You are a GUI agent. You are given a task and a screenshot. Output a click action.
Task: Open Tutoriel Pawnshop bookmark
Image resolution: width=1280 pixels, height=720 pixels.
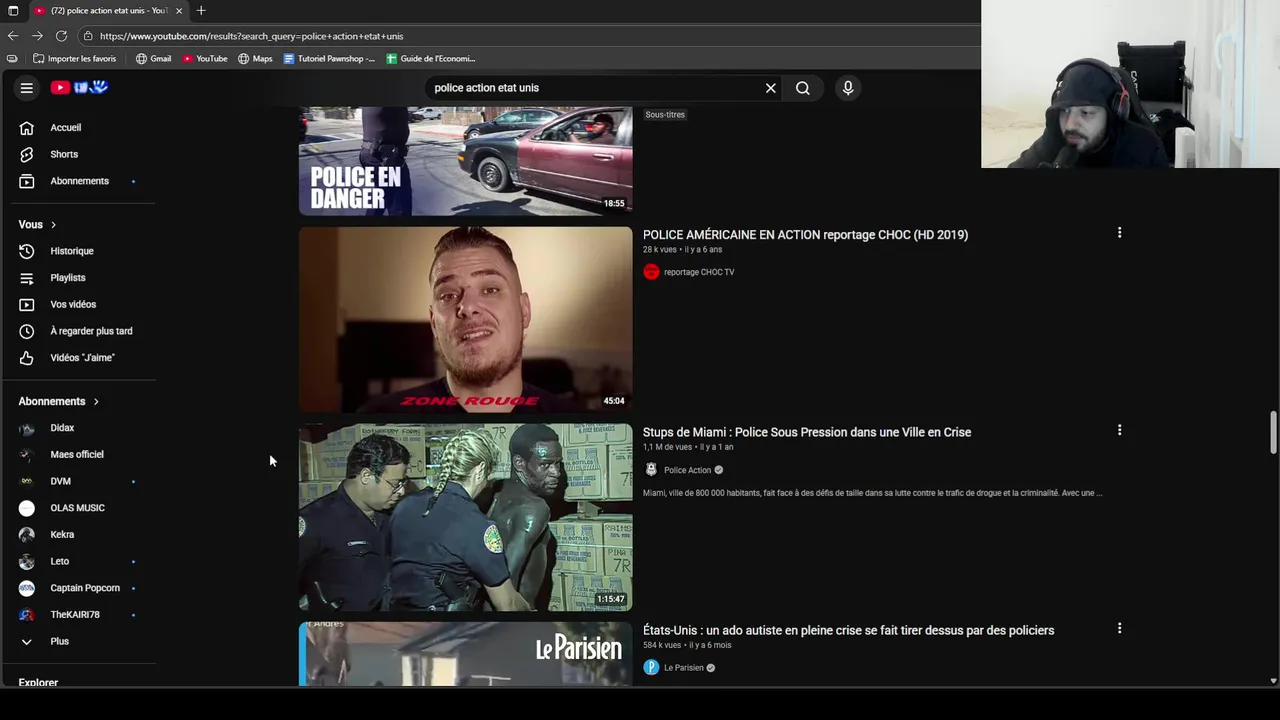[329, 59]
